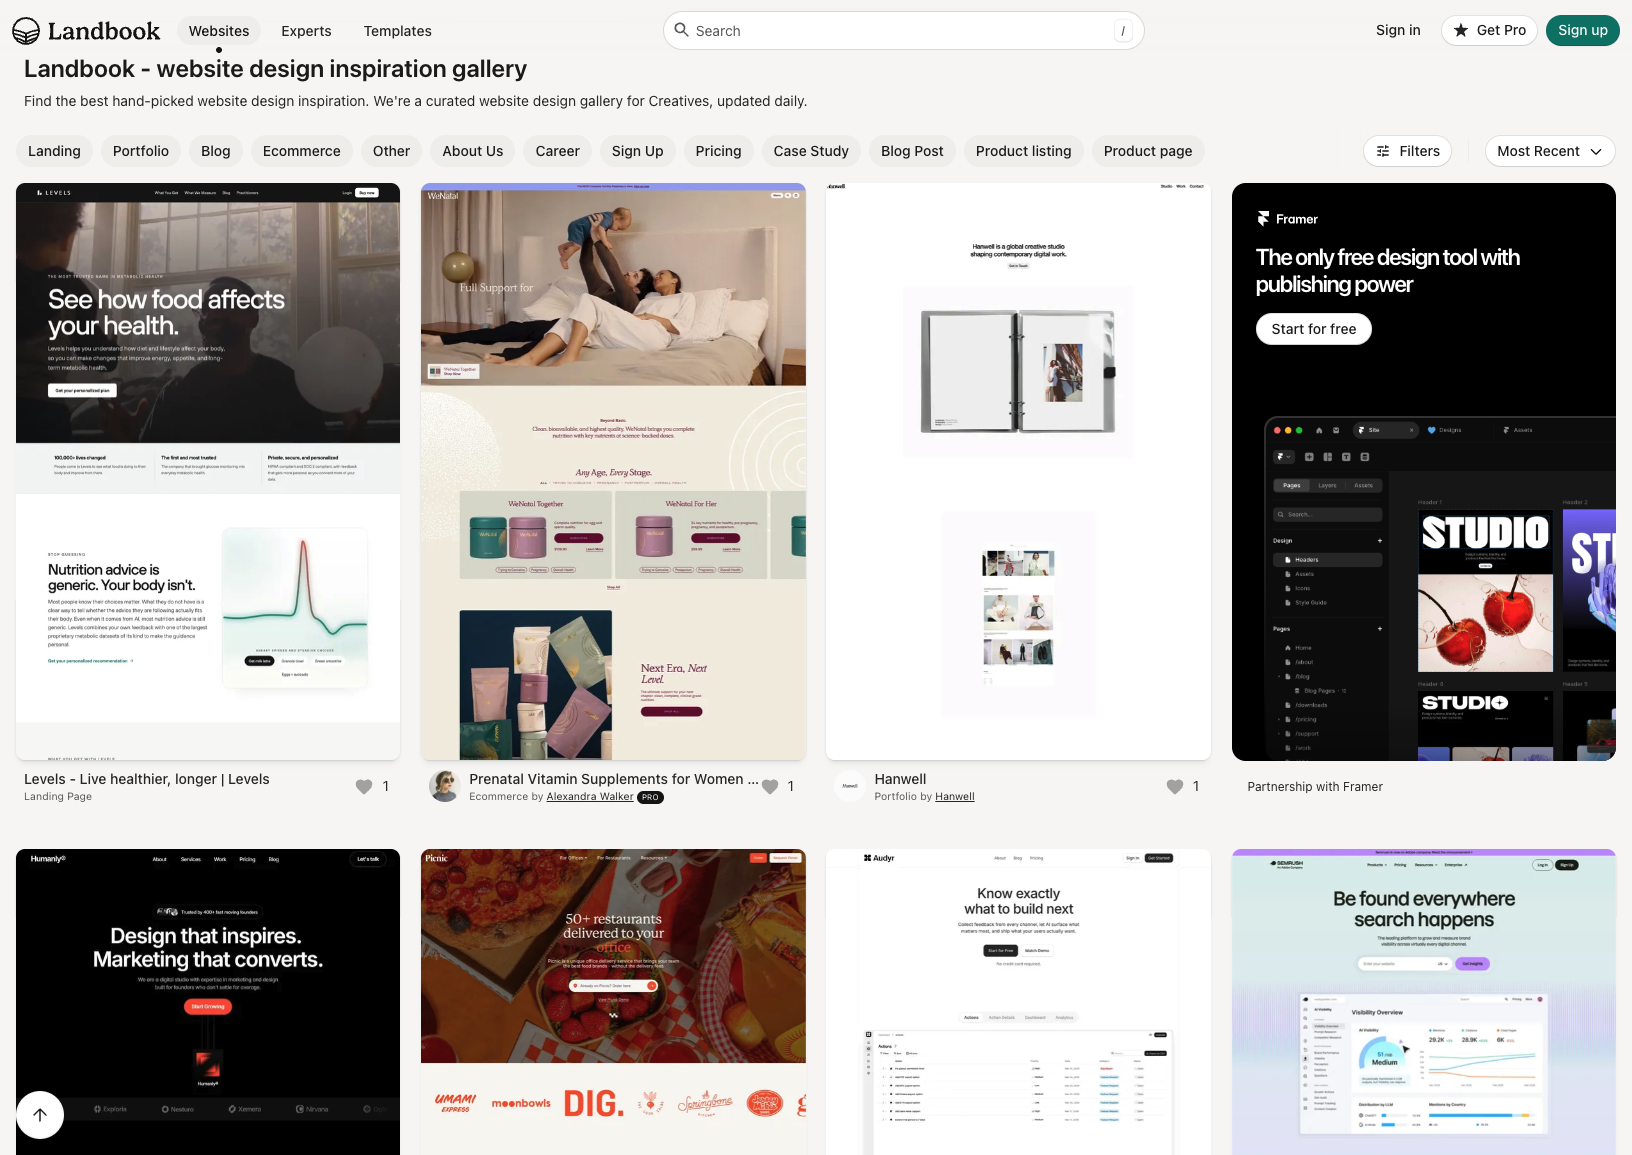1632x1155 pixels.
Task: Select the Other category chip
Action: pos(392,151)
